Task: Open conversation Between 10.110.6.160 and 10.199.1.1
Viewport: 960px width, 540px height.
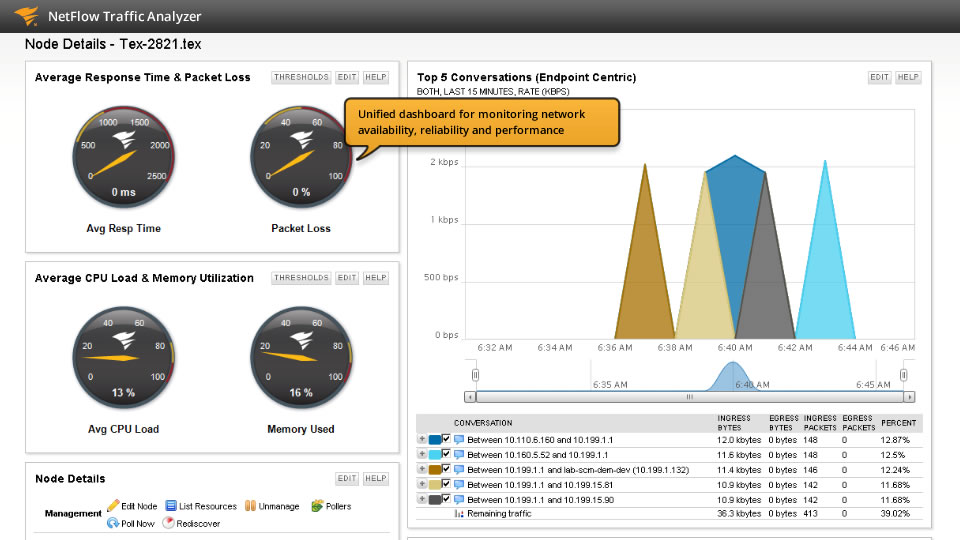Action: pos(540,440)
